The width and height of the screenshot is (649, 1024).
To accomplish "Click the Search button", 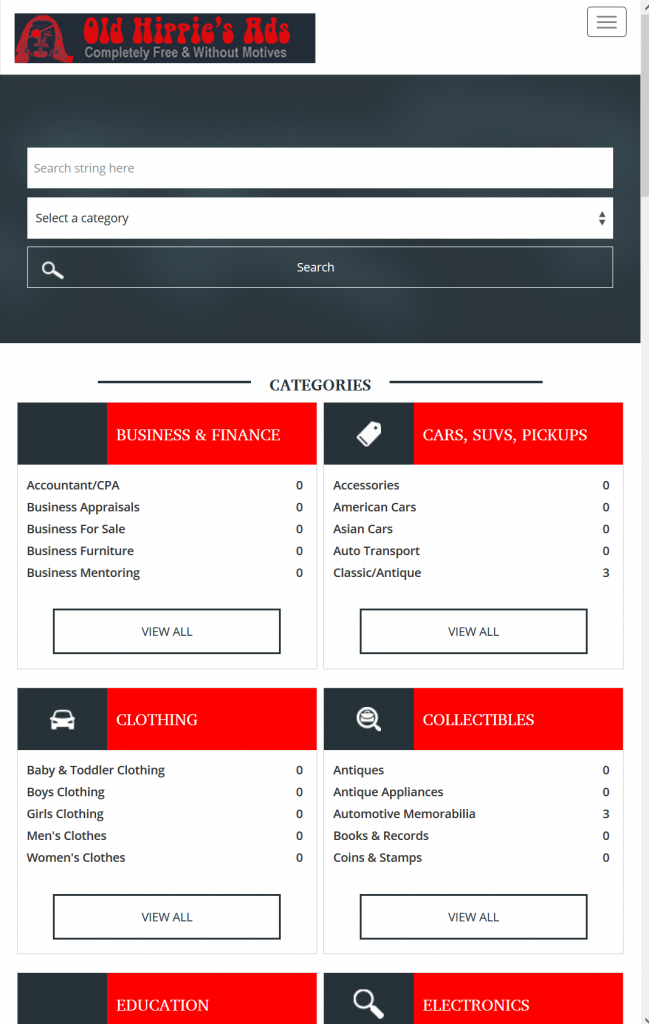I will point(320,267).
